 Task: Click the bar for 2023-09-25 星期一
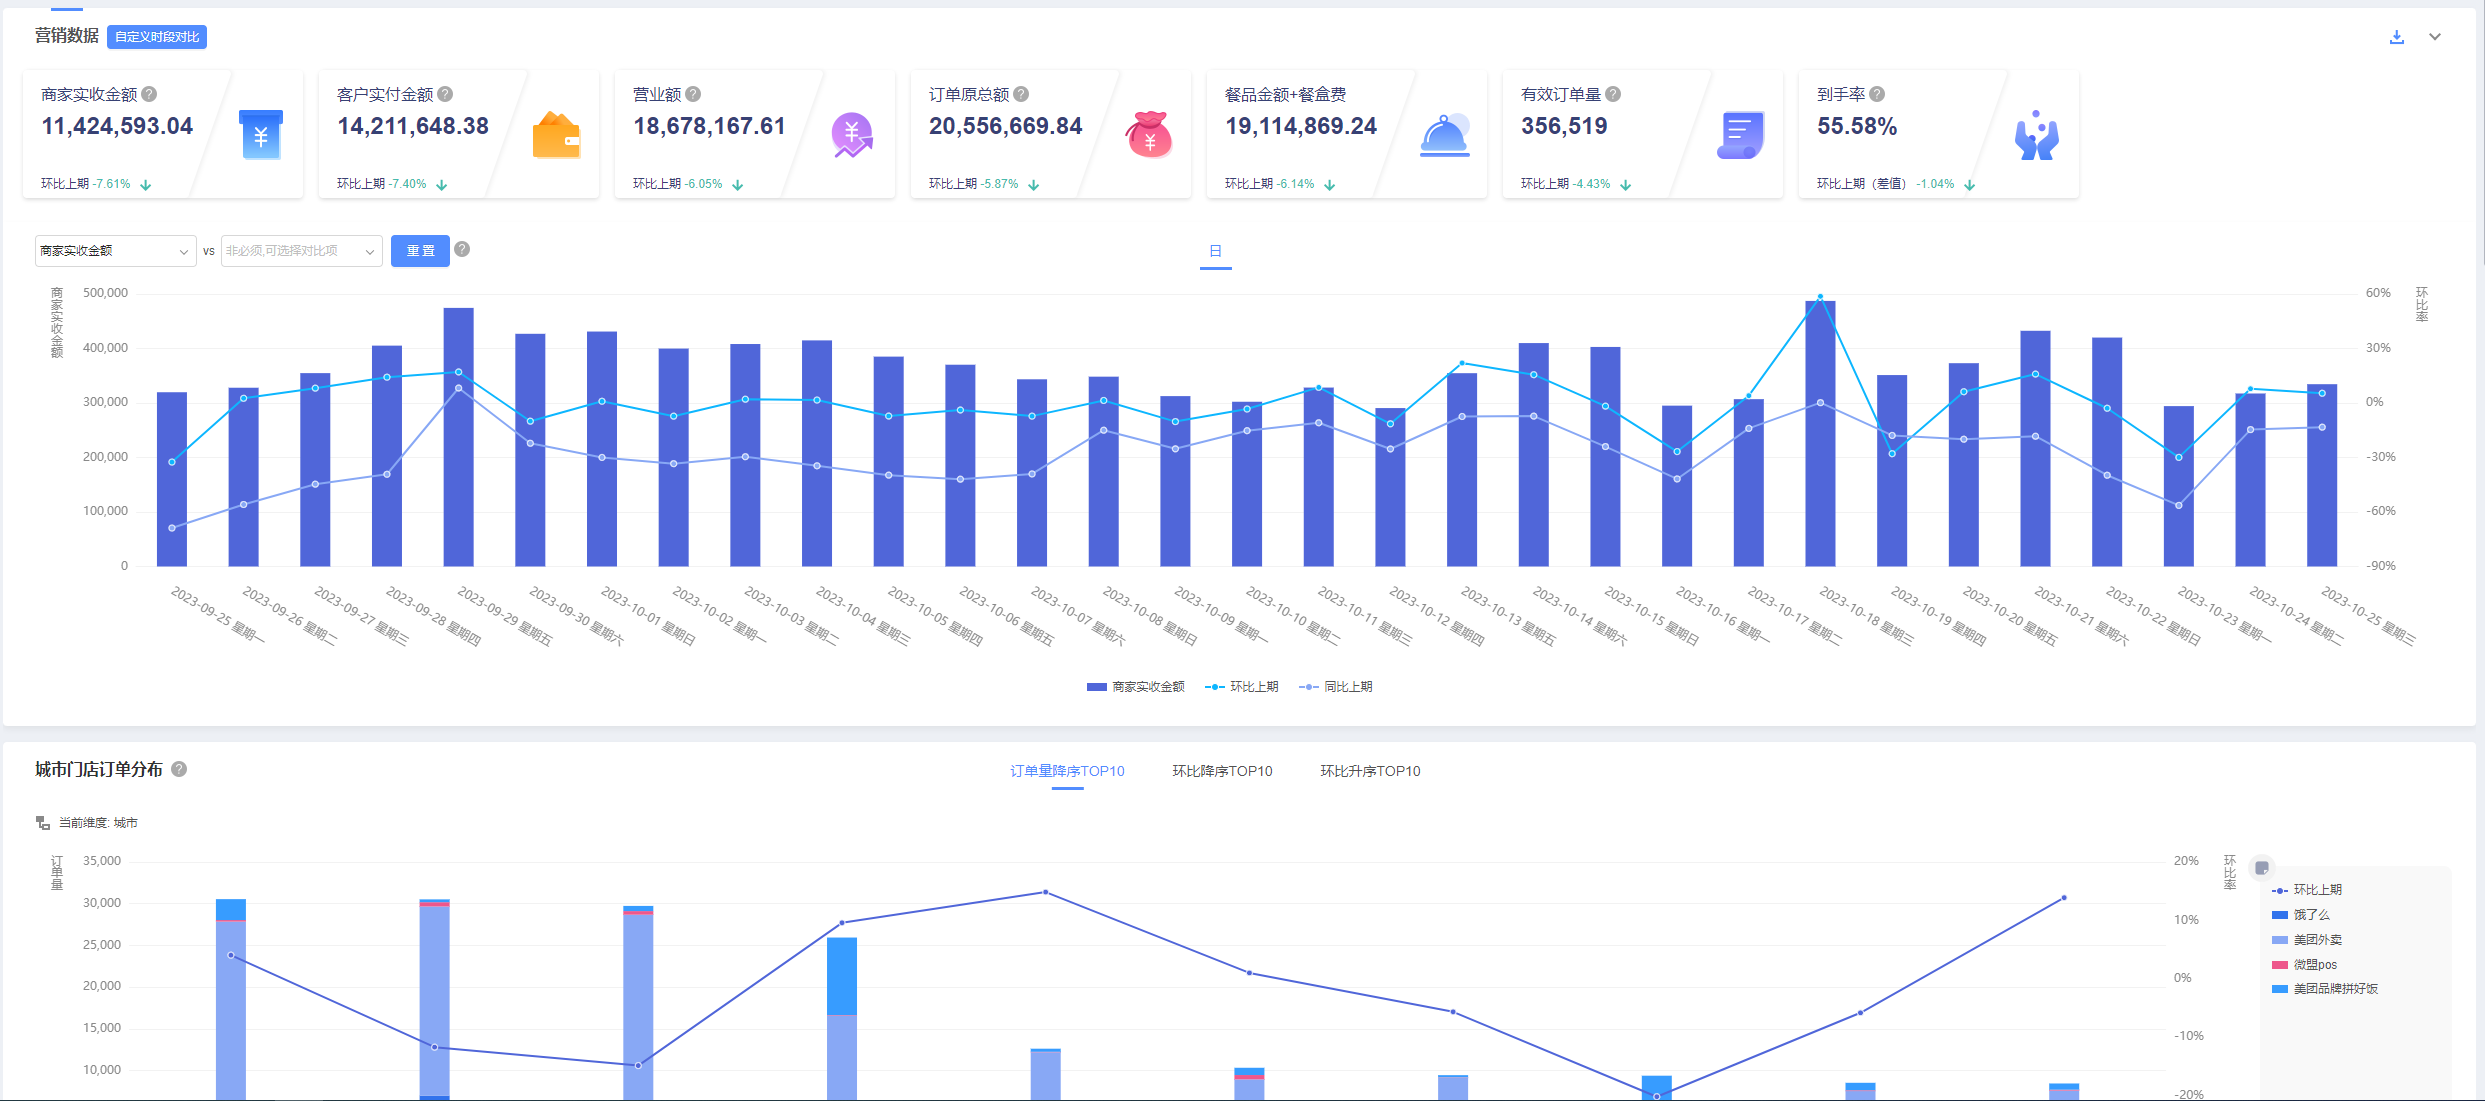click(172, 479)
